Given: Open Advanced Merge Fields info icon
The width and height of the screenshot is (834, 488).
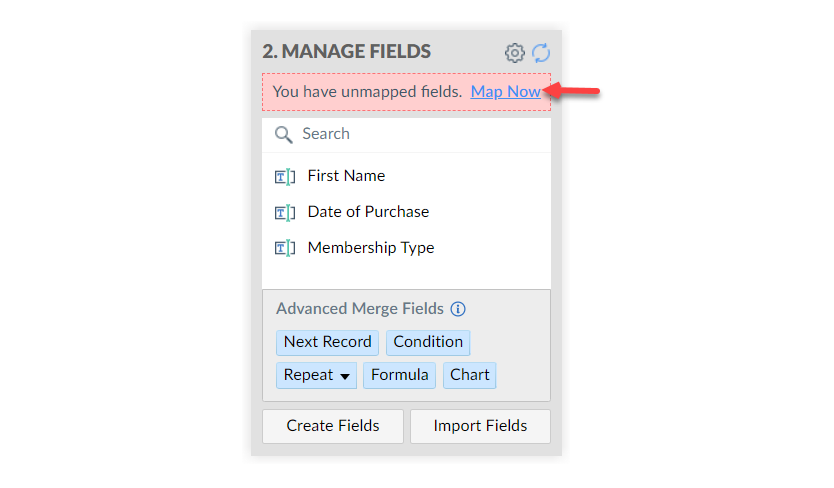Looking at the screenshot, I should (x=458, y=309).
